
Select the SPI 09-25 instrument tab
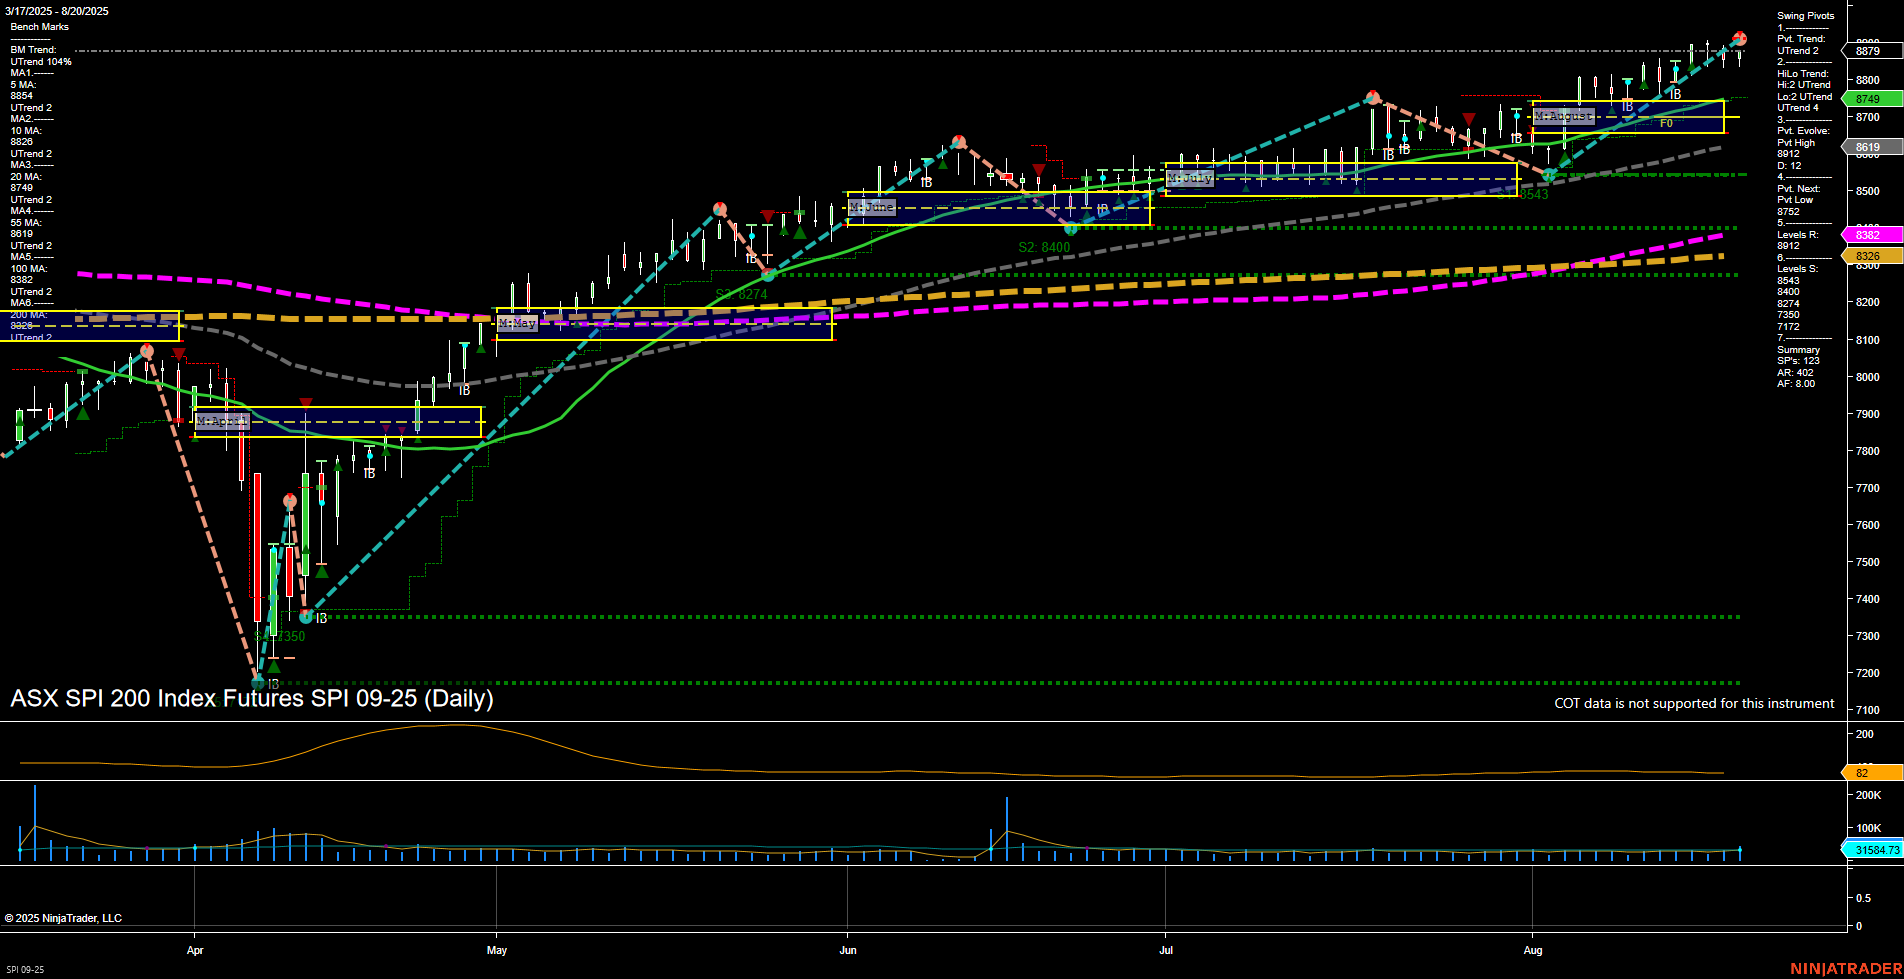(x=25, y=969)
